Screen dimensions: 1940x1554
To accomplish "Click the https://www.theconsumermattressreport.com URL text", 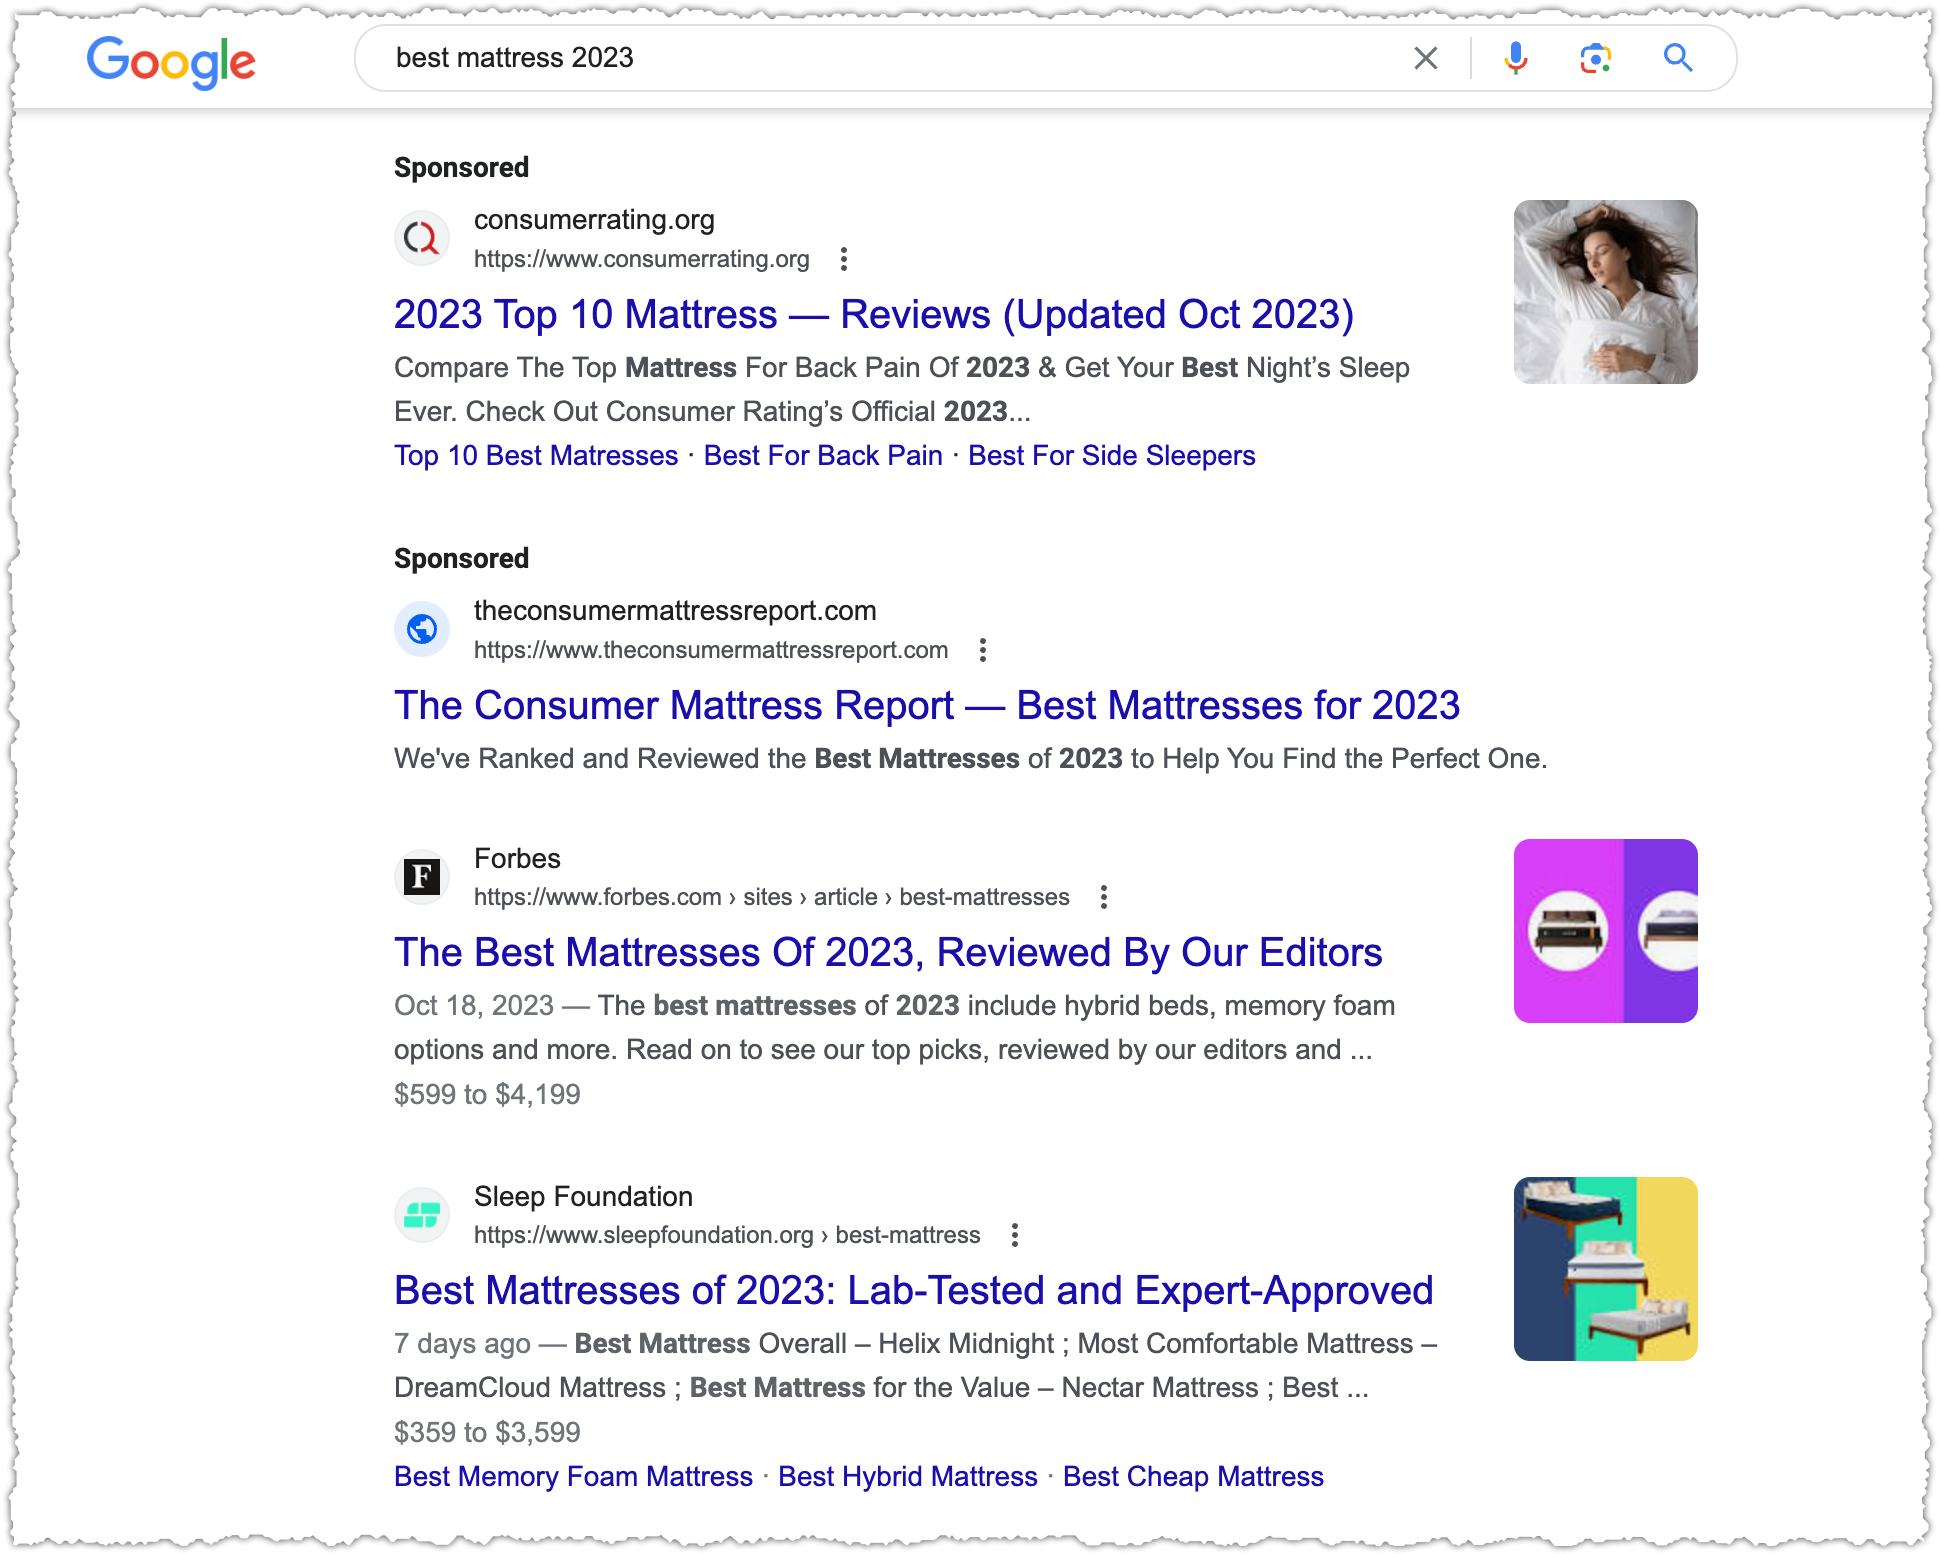I will point(711,650).
